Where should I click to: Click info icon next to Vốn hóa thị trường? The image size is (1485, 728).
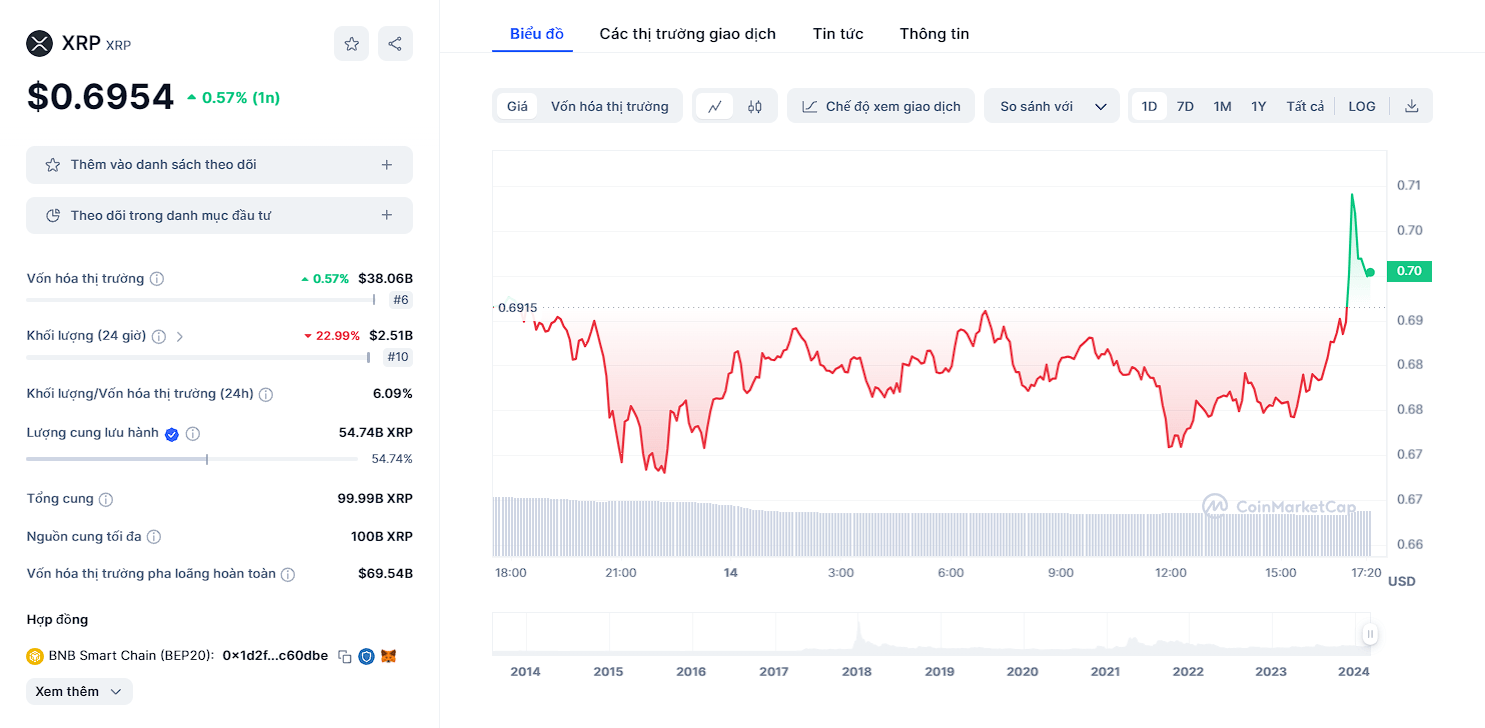click(x=157, y=279)
